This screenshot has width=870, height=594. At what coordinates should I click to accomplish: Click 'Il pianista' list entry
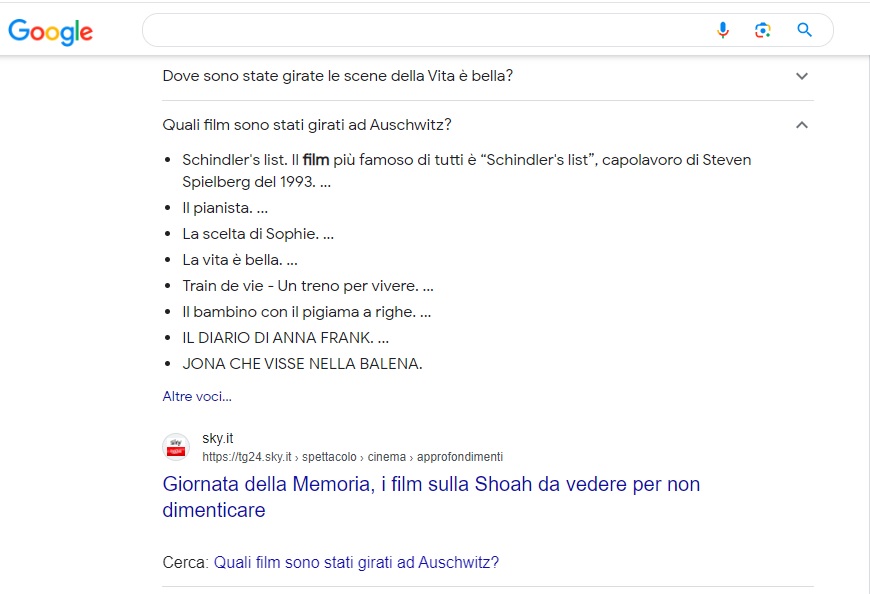pos(225,208)
